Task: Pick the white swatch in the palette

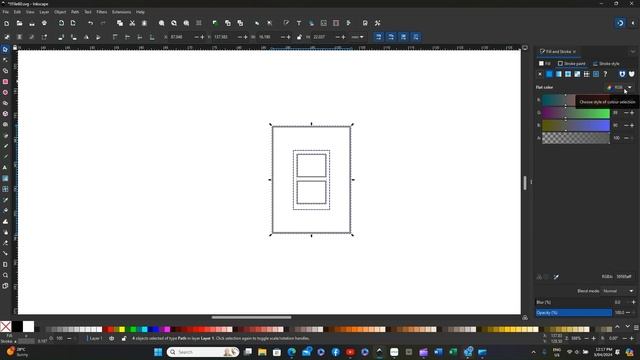Action: click(29, 327)
